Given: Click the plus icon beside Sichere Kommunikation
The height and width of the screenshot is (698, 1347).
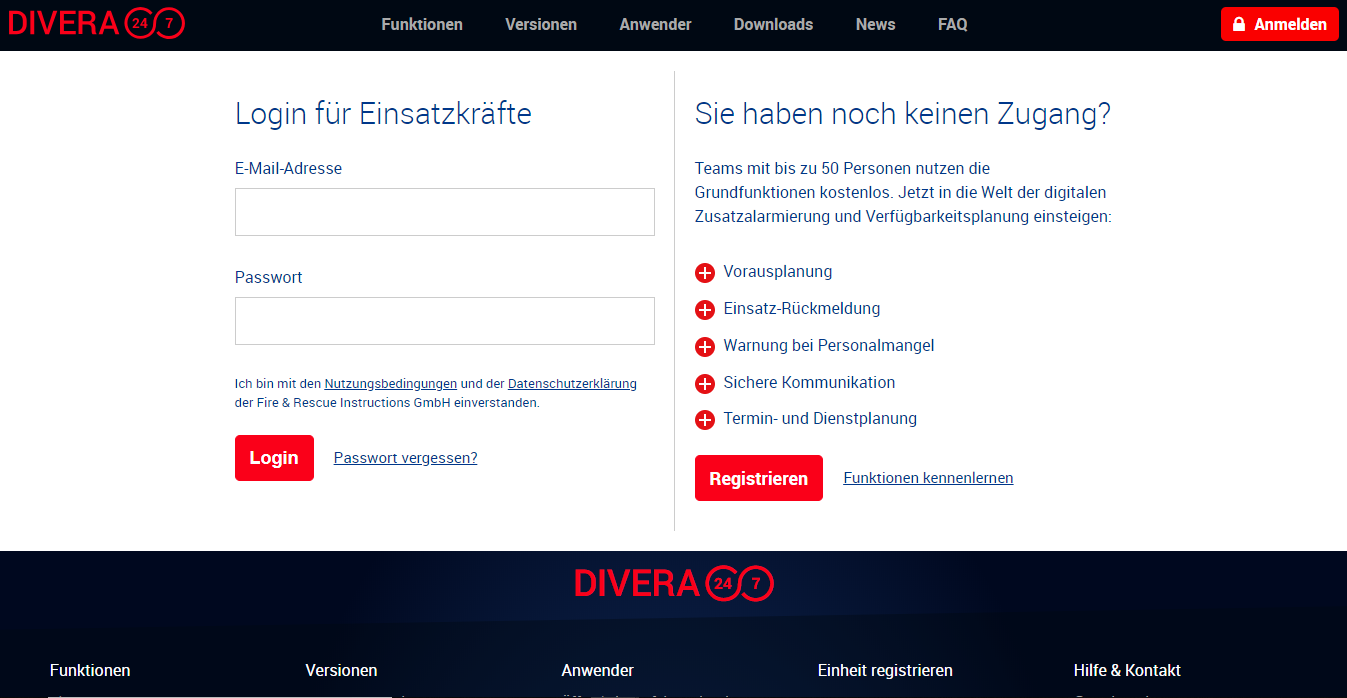Looking at the screenshot, I should [705, 383].
